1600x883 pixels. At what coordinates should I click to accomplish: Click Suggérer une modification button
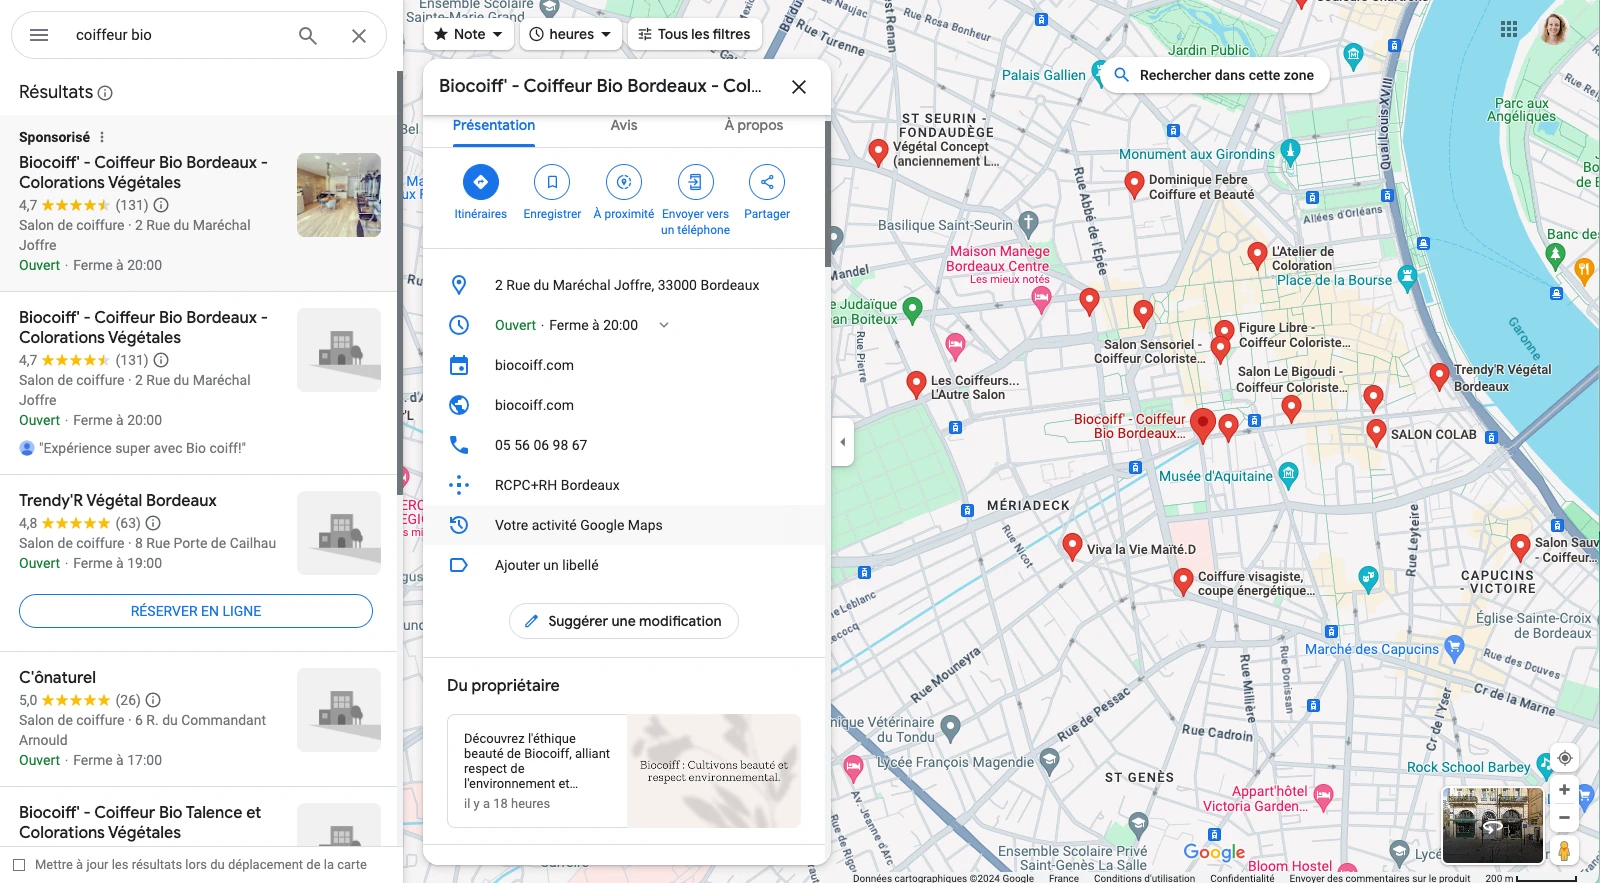tap(624, 621)
